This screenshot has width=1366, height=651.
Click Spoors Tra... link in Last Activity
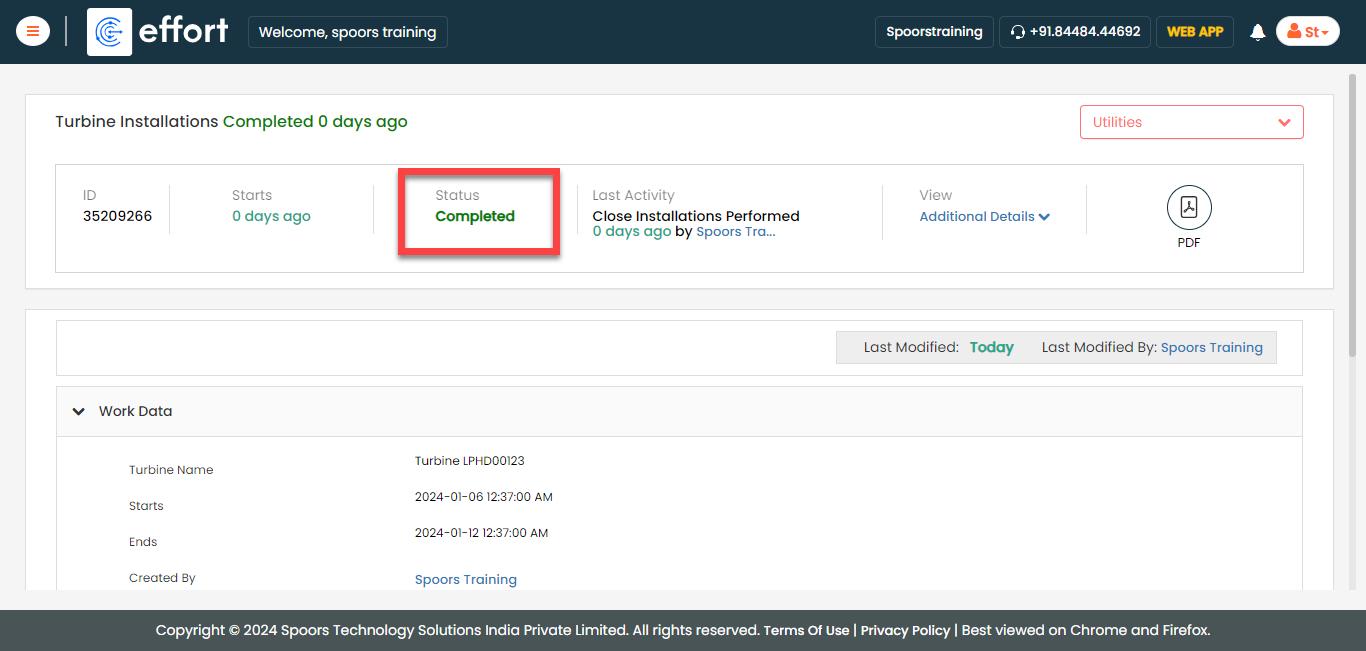pyautogui.click(x=735, y=232)
